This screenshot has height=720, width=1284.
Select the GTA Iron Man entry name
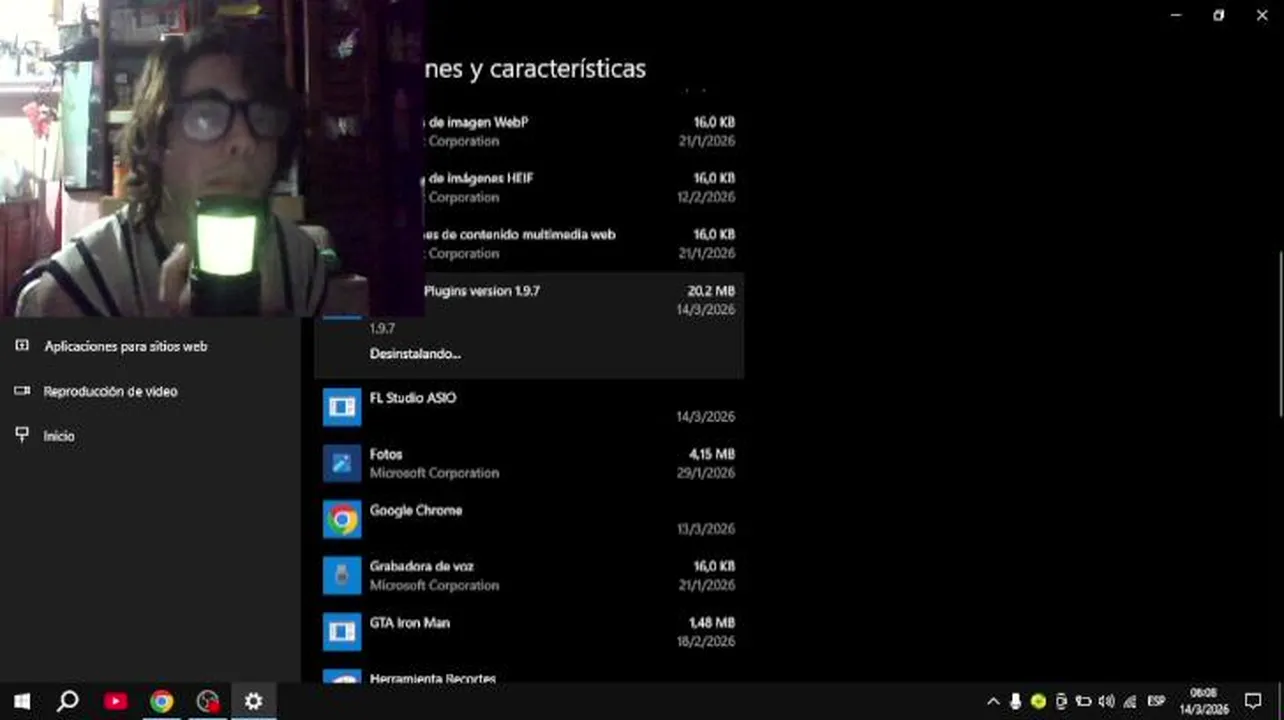point(410,622)
